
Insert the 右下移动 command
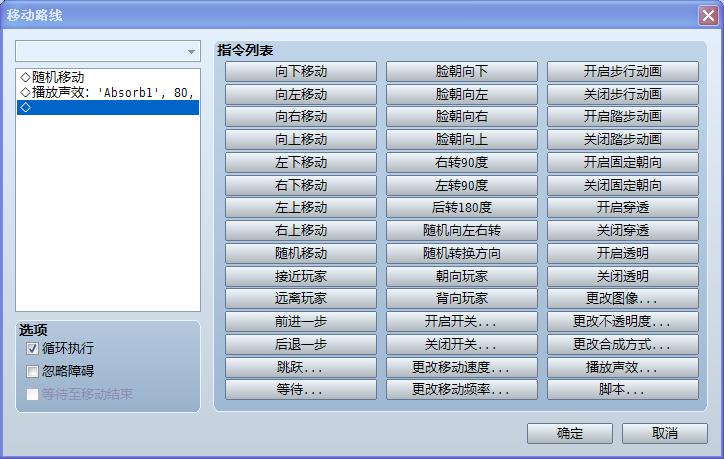[x=301, y=185]
